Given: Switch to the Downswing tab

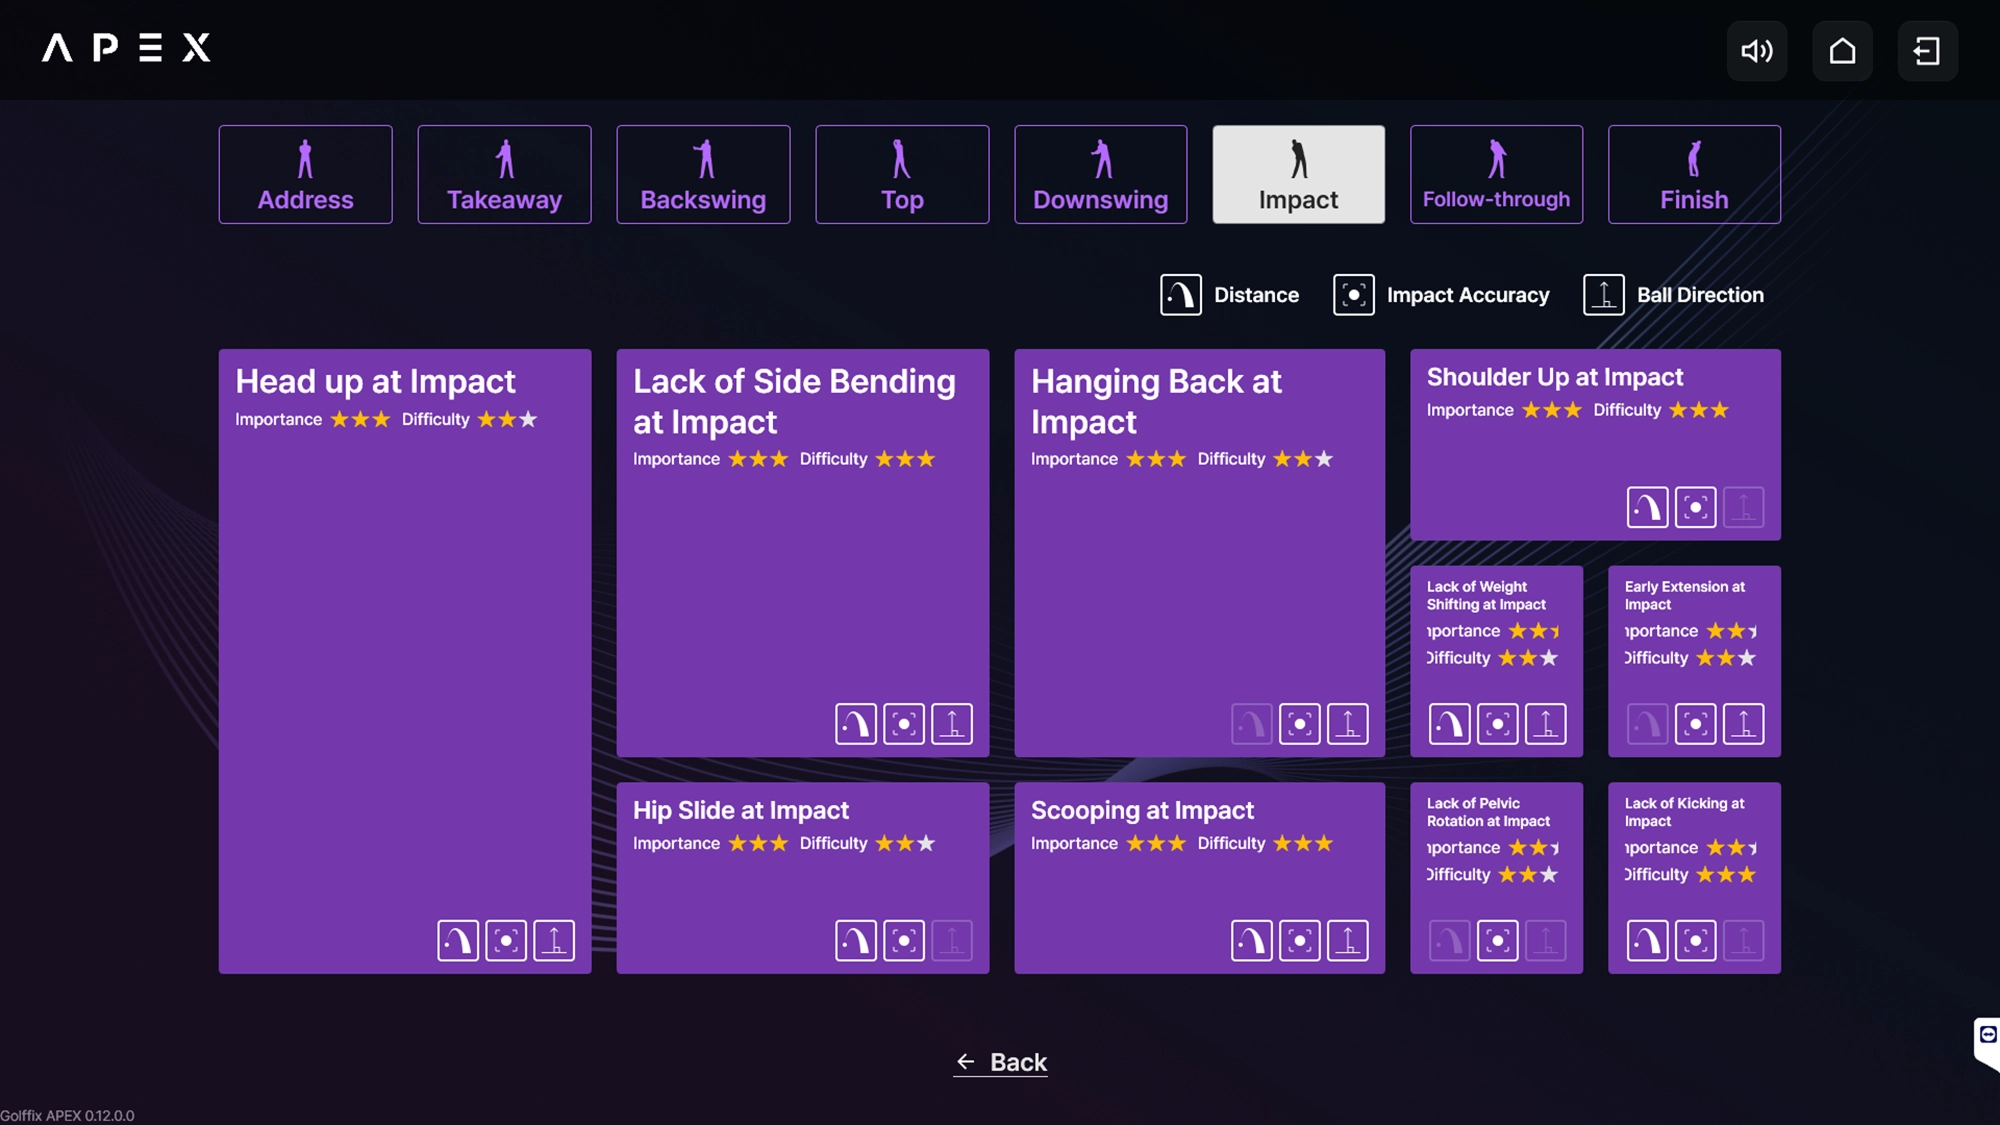Looking at the screenshot, I should [1100, 174].
